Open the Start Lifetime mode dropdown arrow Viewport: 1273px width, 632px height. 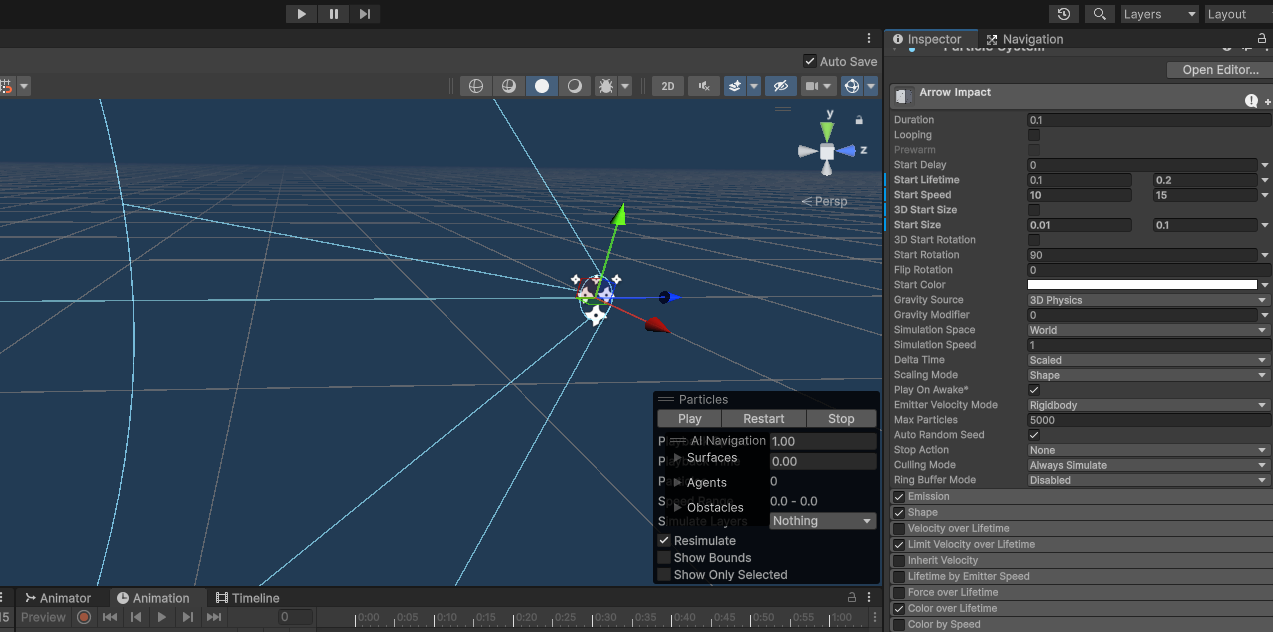click(x=1265, y=180)
